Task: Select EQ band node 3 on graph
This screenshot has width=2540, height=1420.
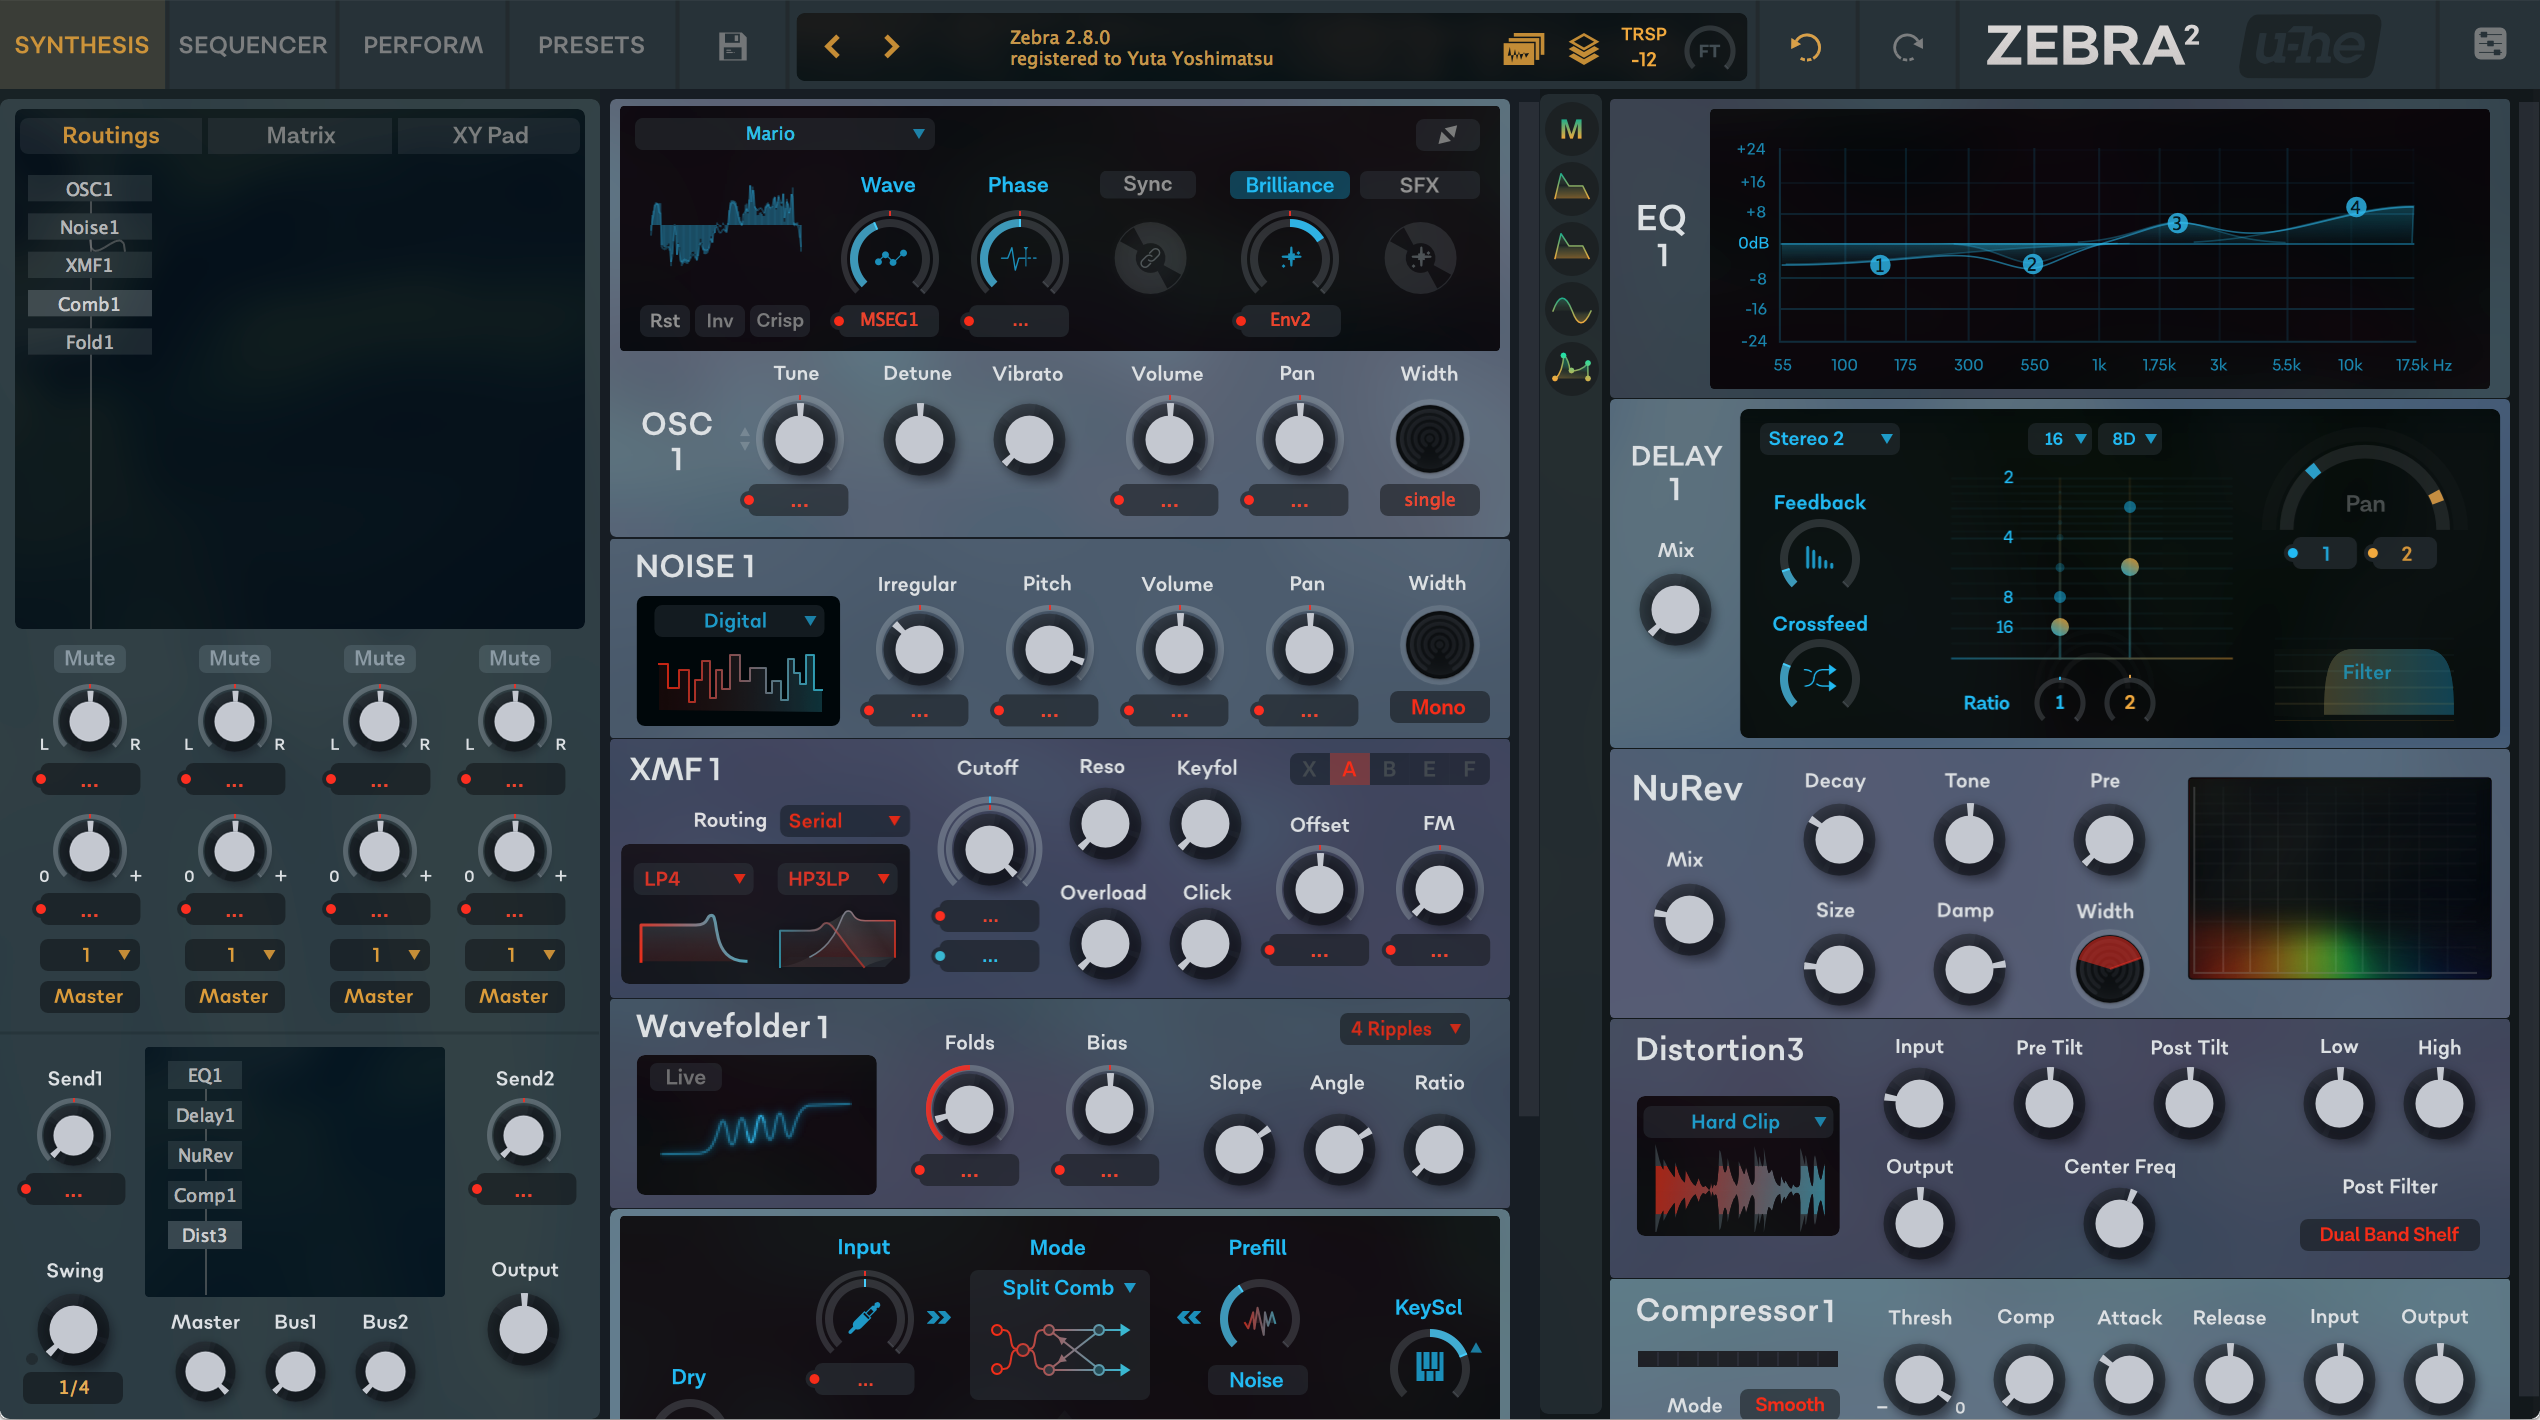Action: point(2177,223)
